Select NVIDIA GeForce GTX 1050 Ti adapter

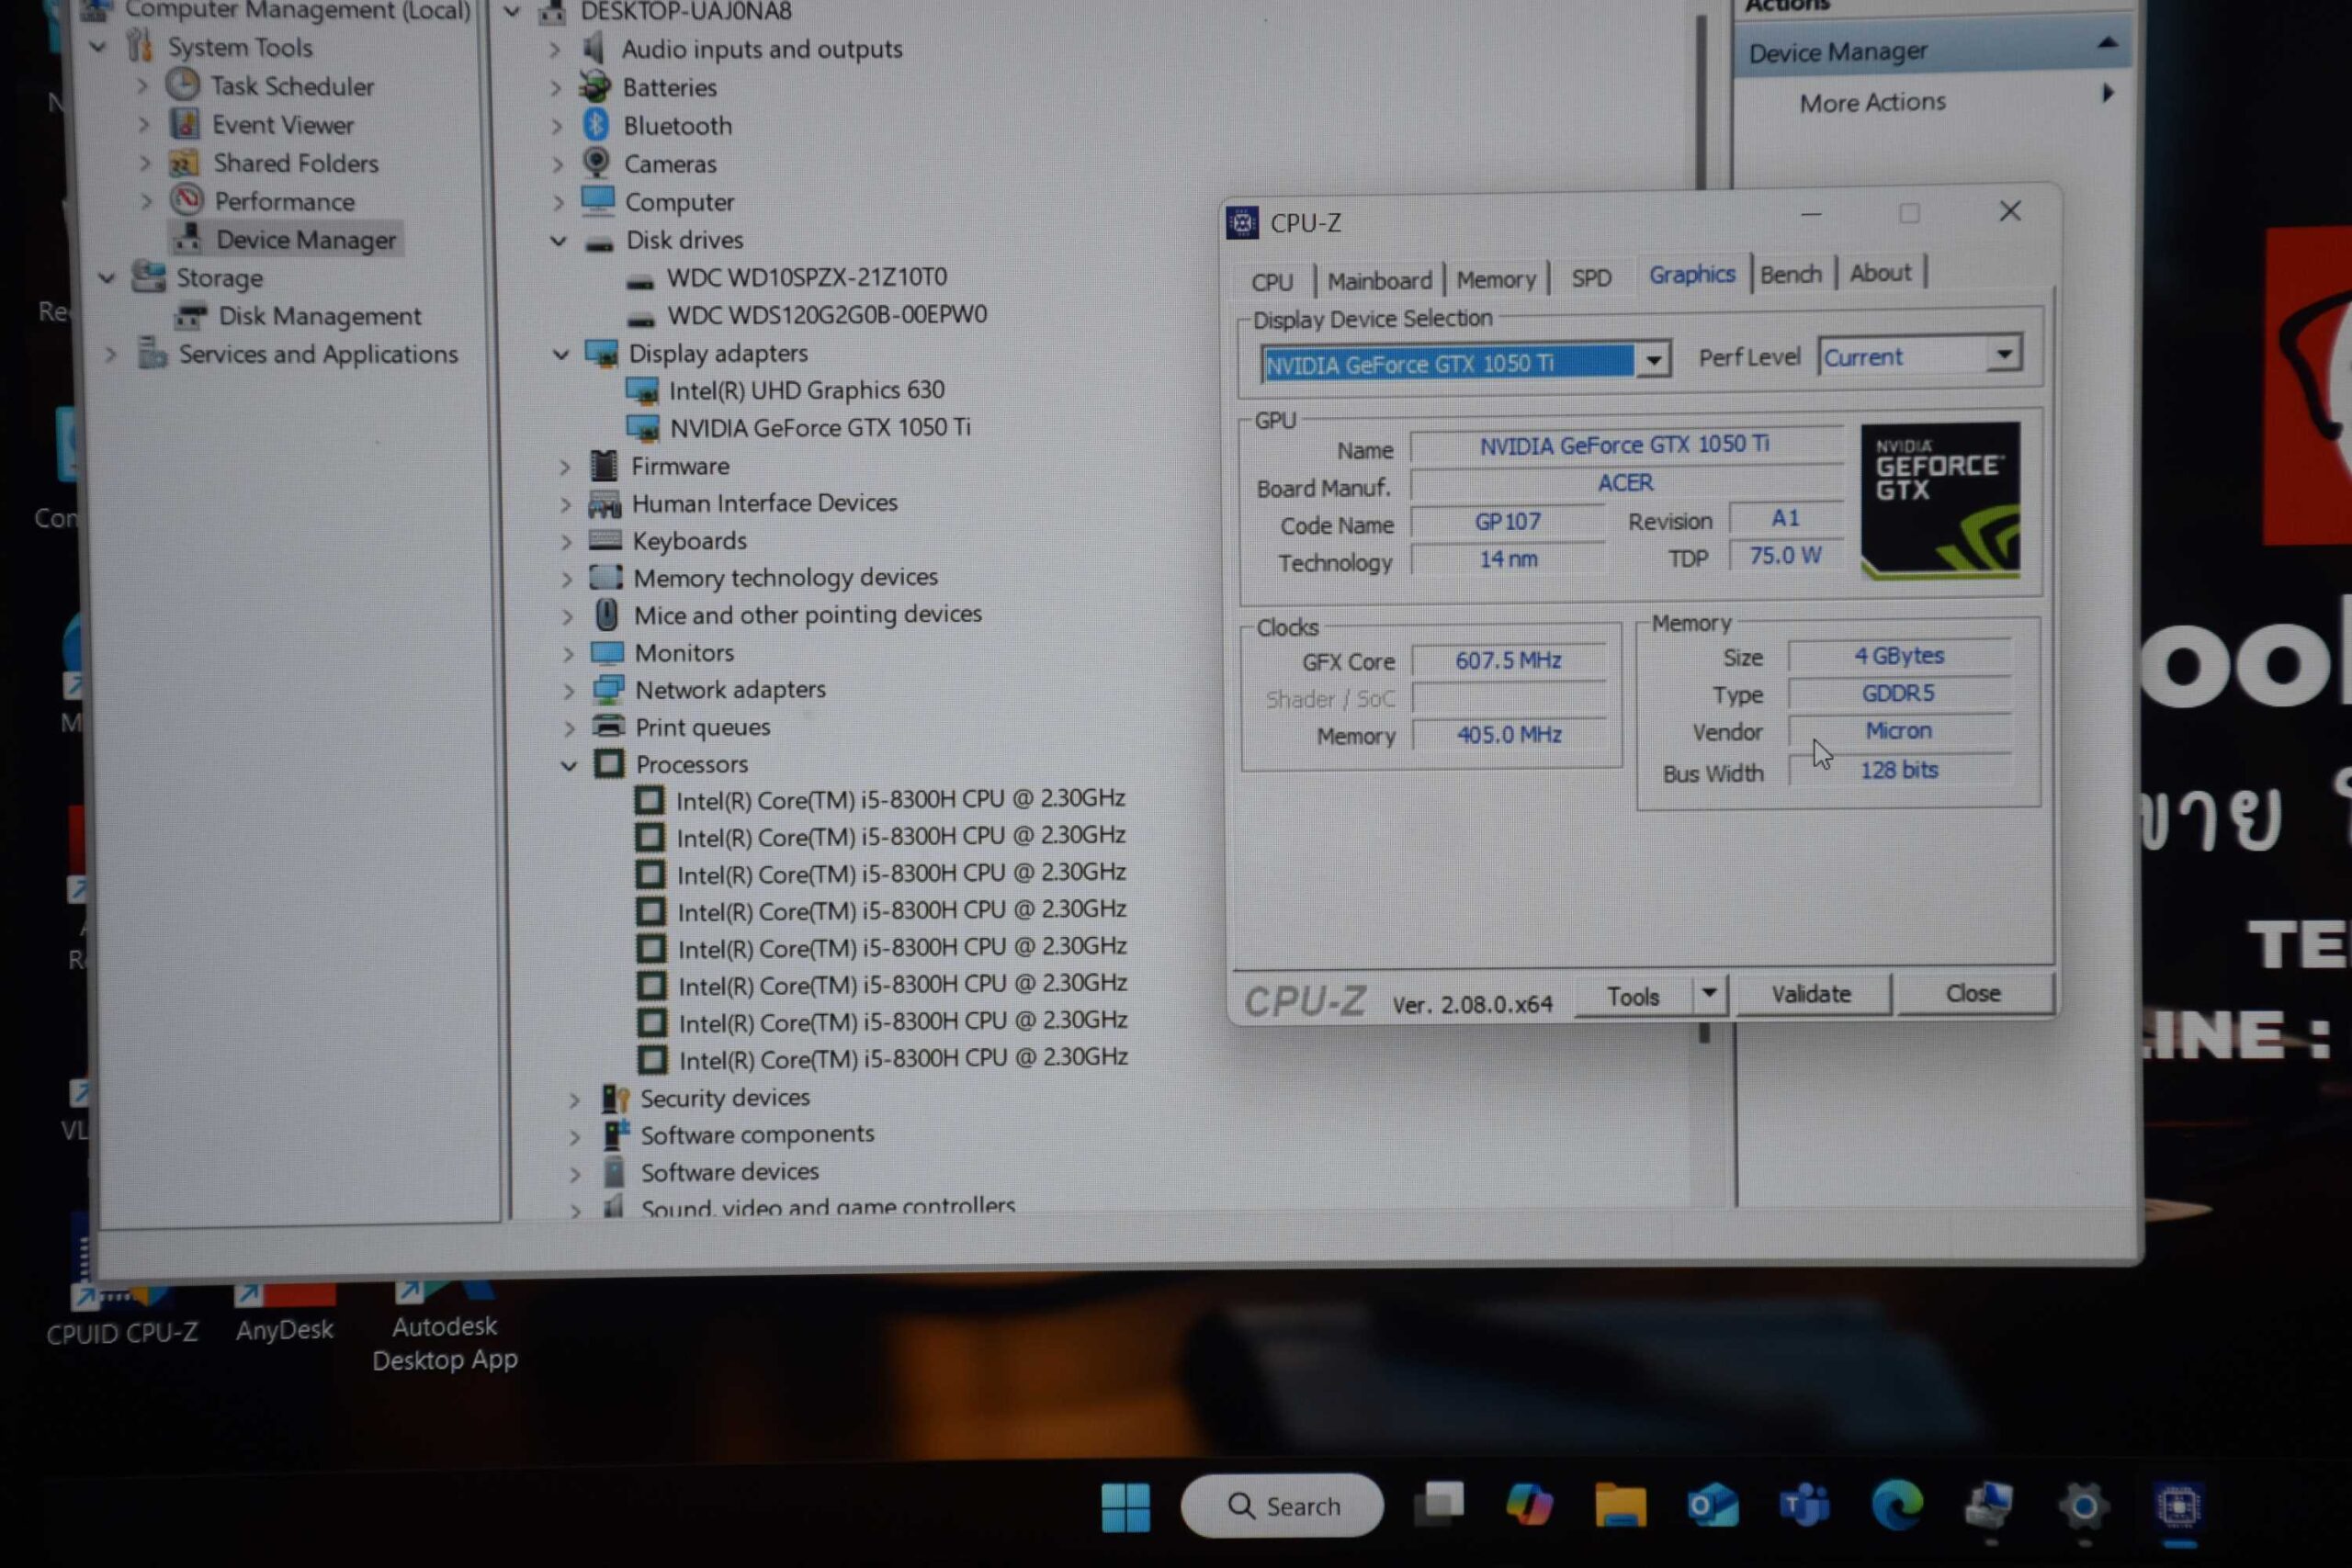tap(820, 428)
